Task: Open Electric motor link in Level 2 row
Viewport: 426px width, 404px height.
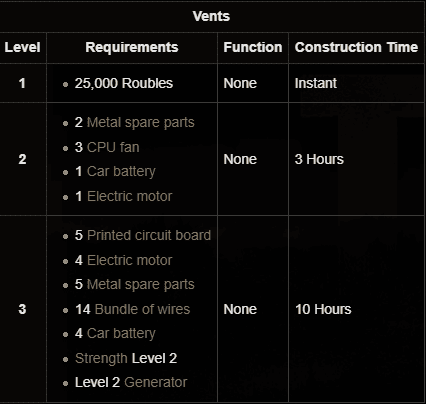Action: [x=129, y=196]
